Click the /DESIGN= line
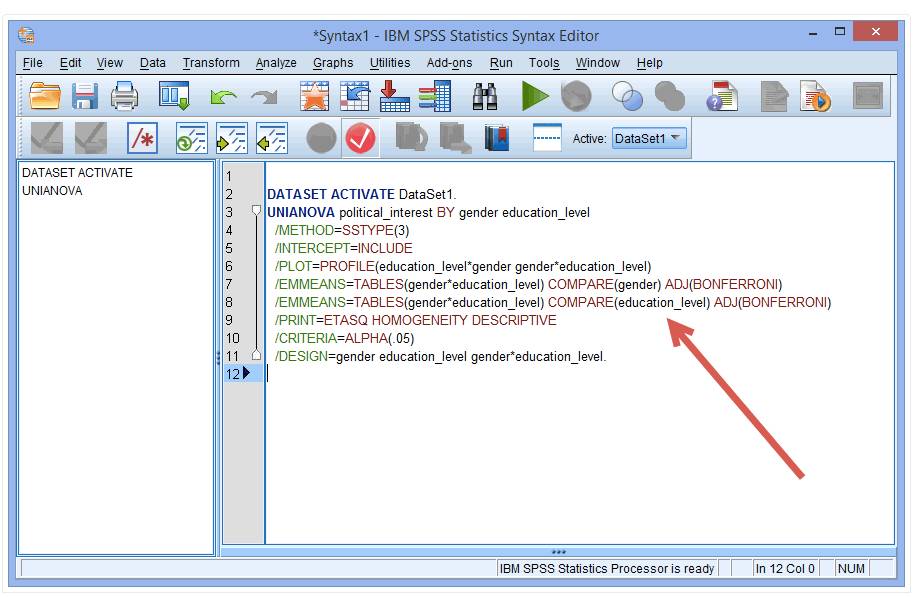The height and width of the screenshot is (597, 919). pos(440,356)
